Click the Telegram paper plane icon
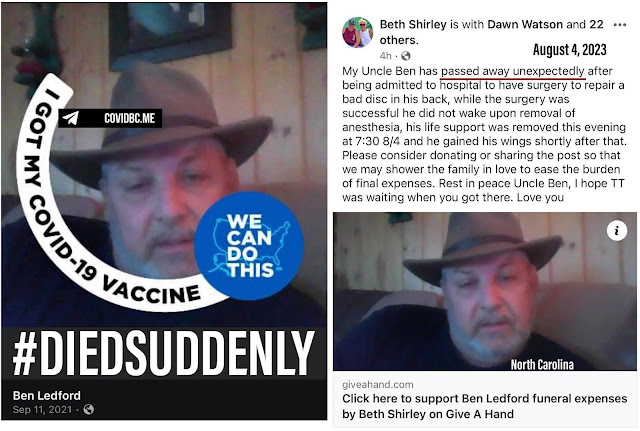The image size is (640, 431). point(70,118)
